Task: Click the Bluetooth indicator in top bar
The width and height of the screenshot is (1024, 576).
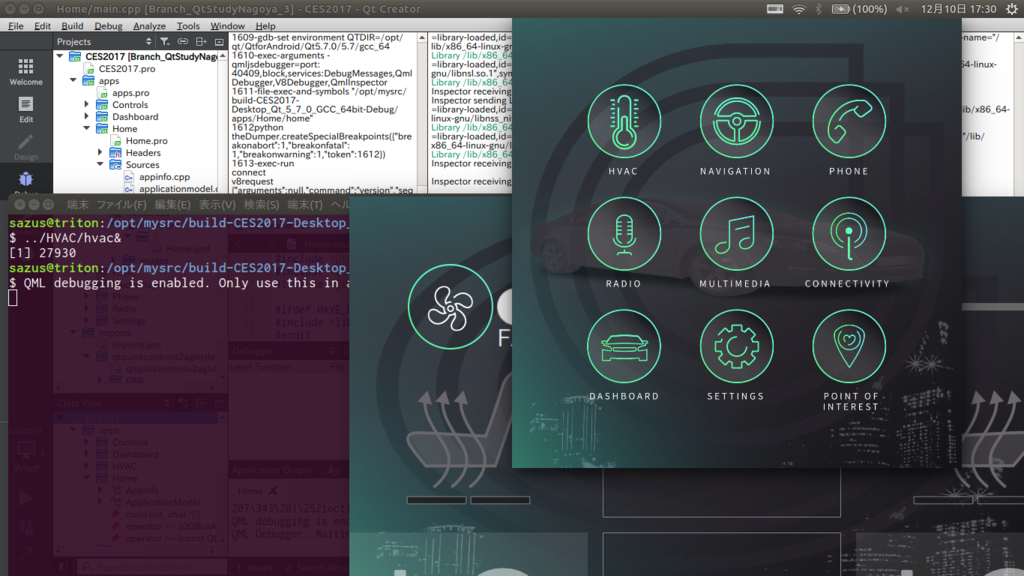Action: (818, 8)
